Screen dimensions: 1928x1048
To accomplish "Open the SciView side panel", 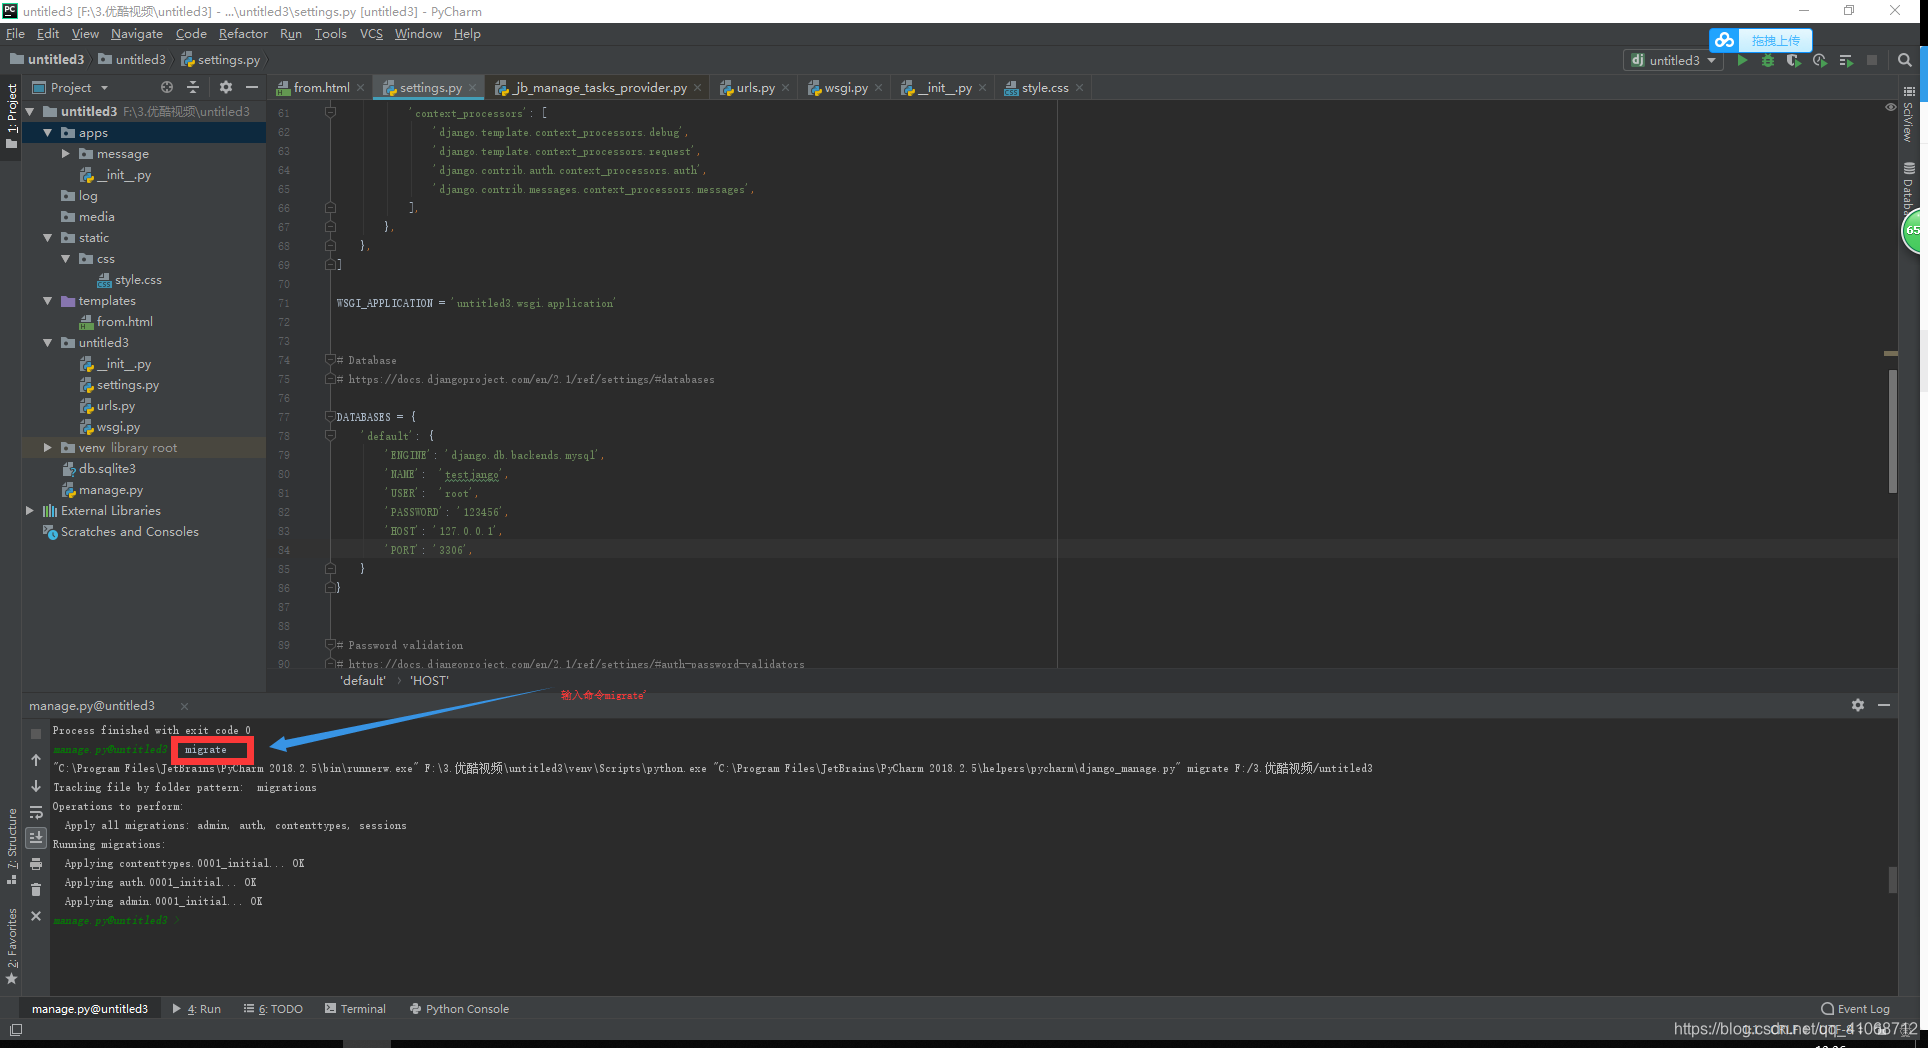I will 1909,115.
